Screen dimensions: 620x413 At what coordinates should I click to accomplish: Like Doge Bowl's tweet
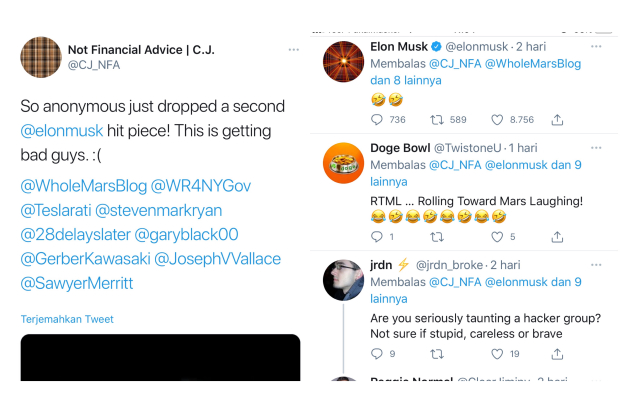pyautogui.click(x=497, y=237)
